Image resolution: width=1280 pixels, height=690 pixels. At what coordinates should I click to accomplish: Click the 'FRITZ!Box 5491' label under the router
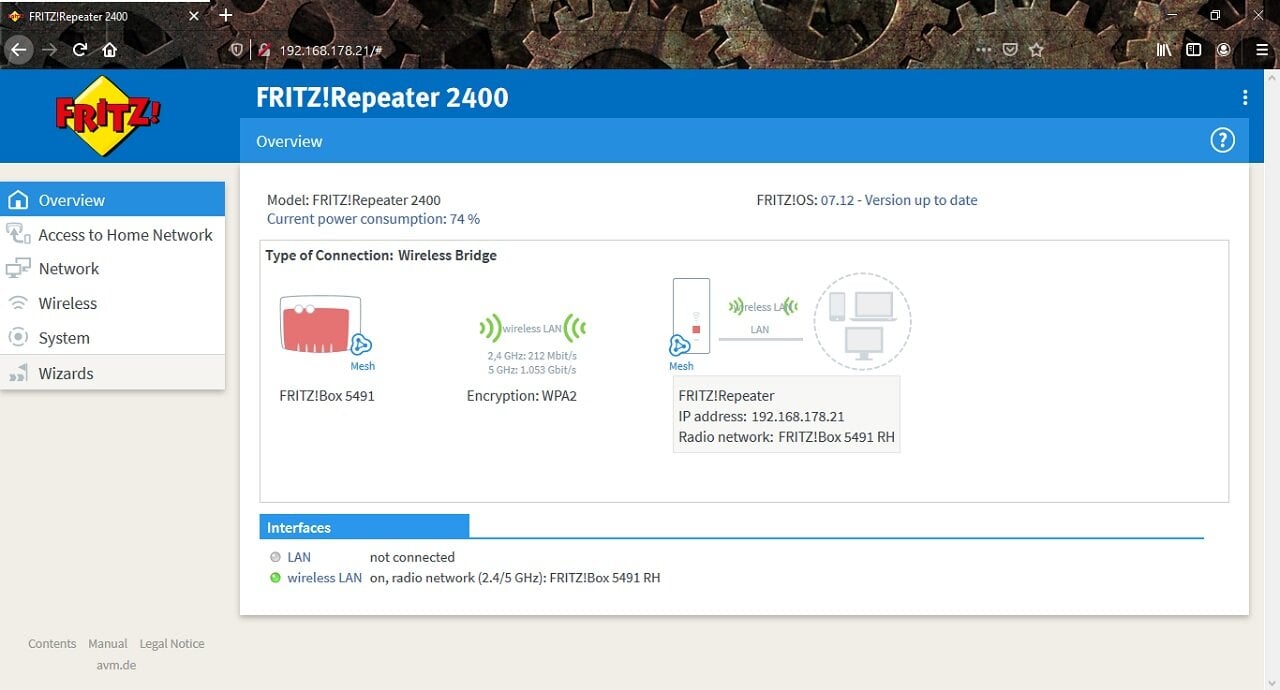tap(327, 396)
